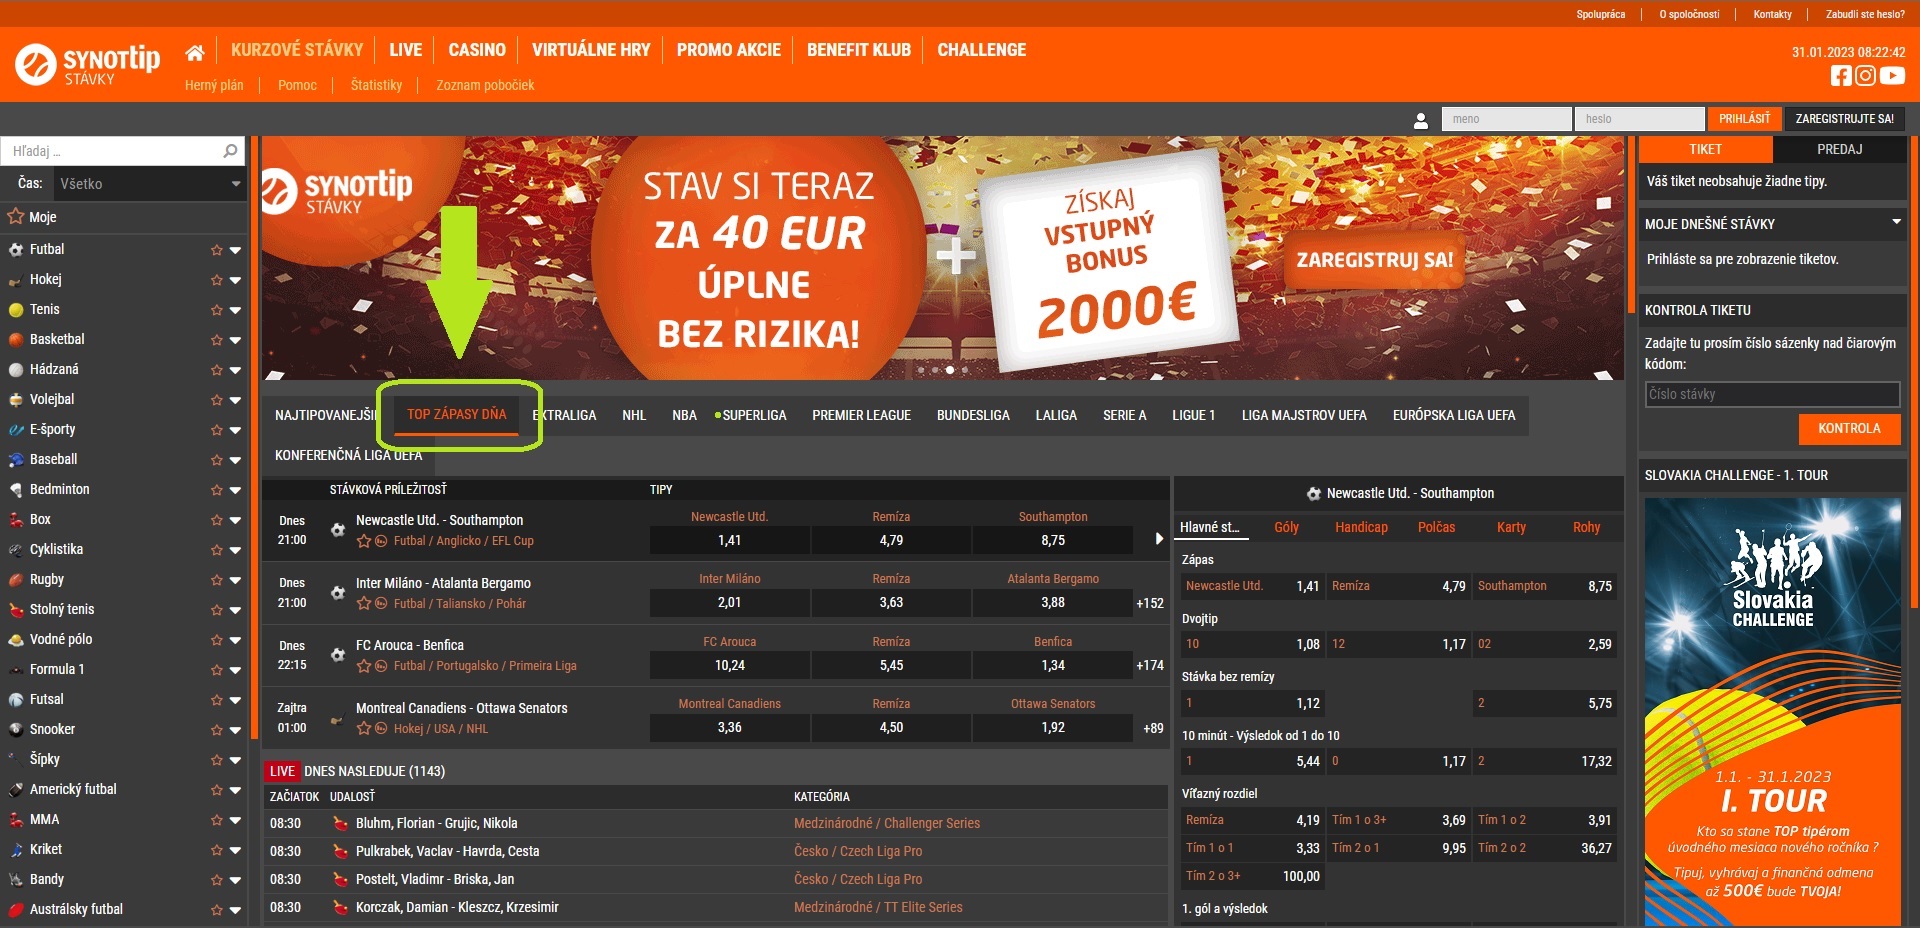Open the Zabudli ste heslo? link
The height and width of the screenshot is (928, 1920).
tap(1865, 14)
